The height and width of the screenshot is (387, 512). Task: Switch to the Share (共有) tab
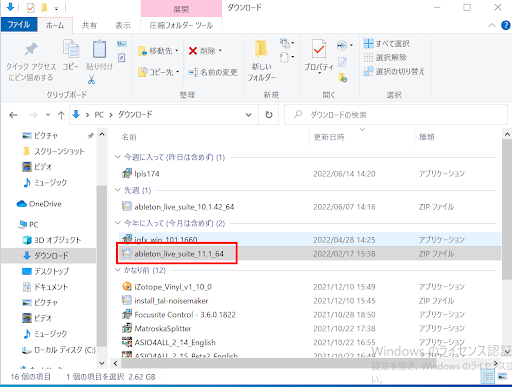[x=89, y=25]
